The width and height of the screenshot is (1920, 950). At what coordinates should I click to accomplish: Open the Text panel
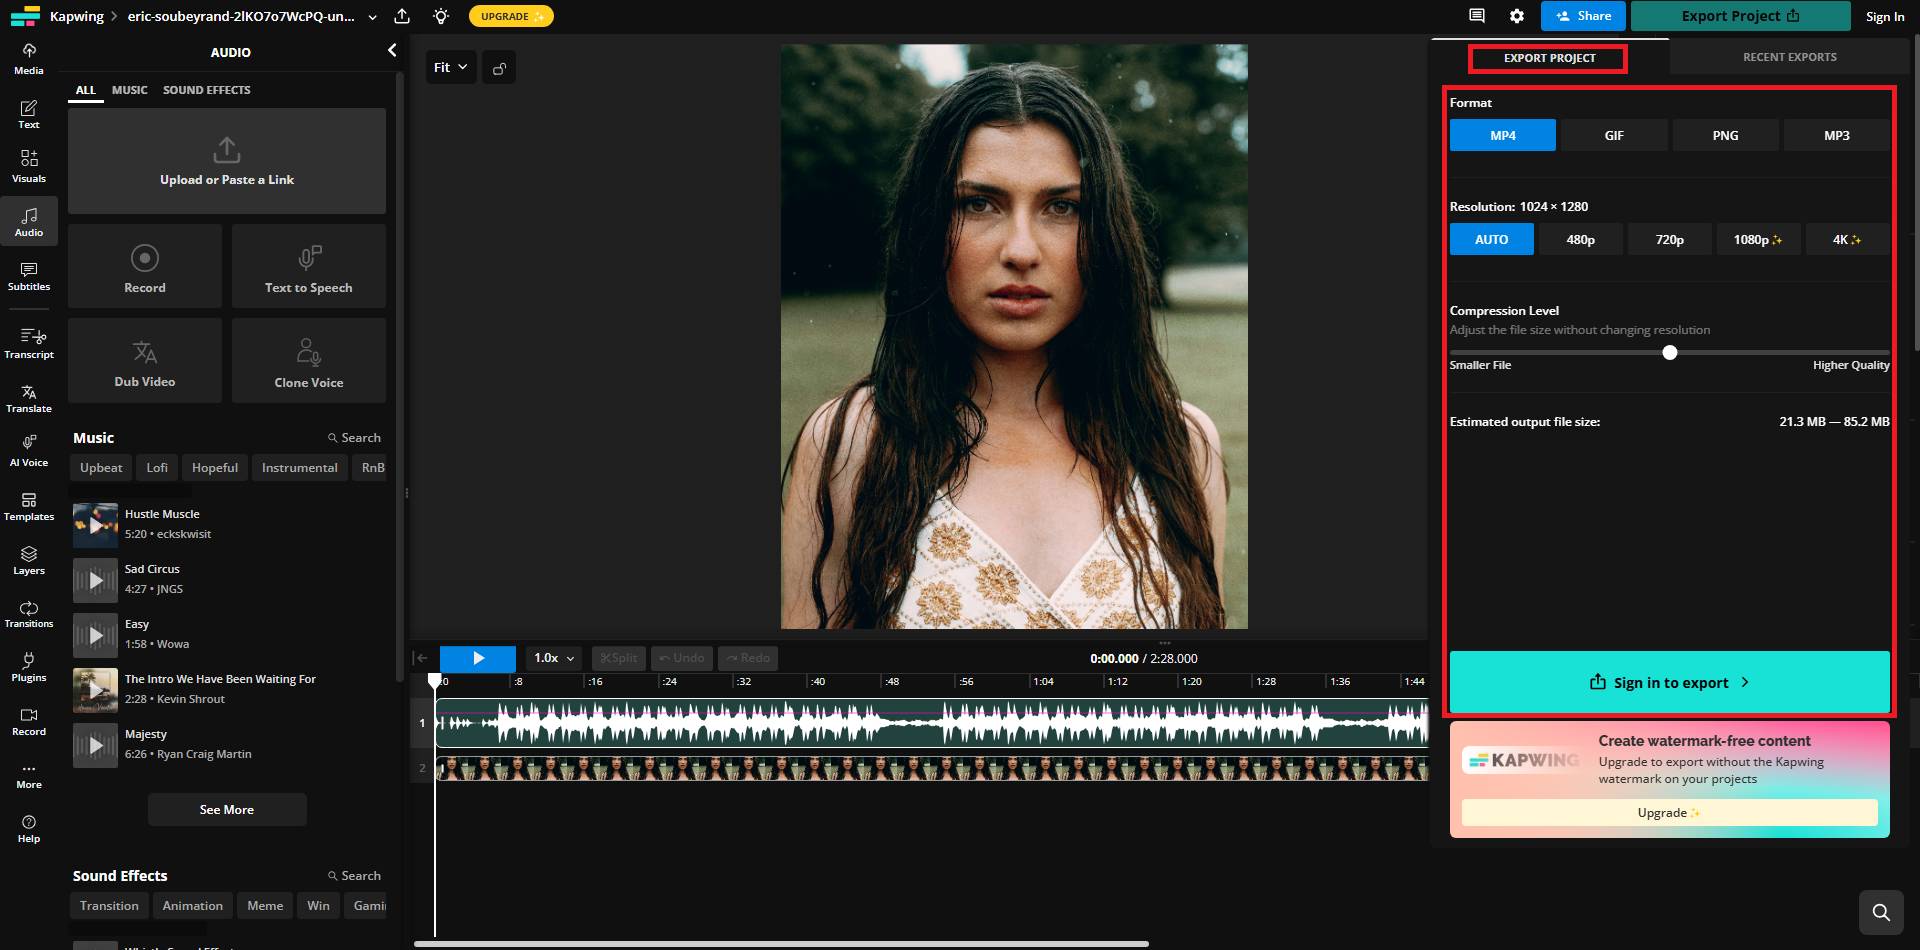tap(28, 112)
